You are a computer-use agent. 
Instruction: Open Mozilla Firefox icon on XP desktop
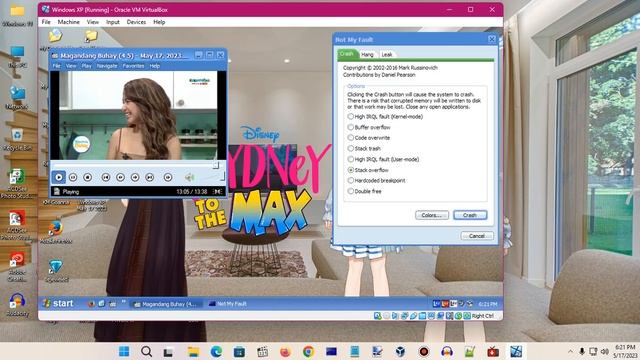click(56, 229)
